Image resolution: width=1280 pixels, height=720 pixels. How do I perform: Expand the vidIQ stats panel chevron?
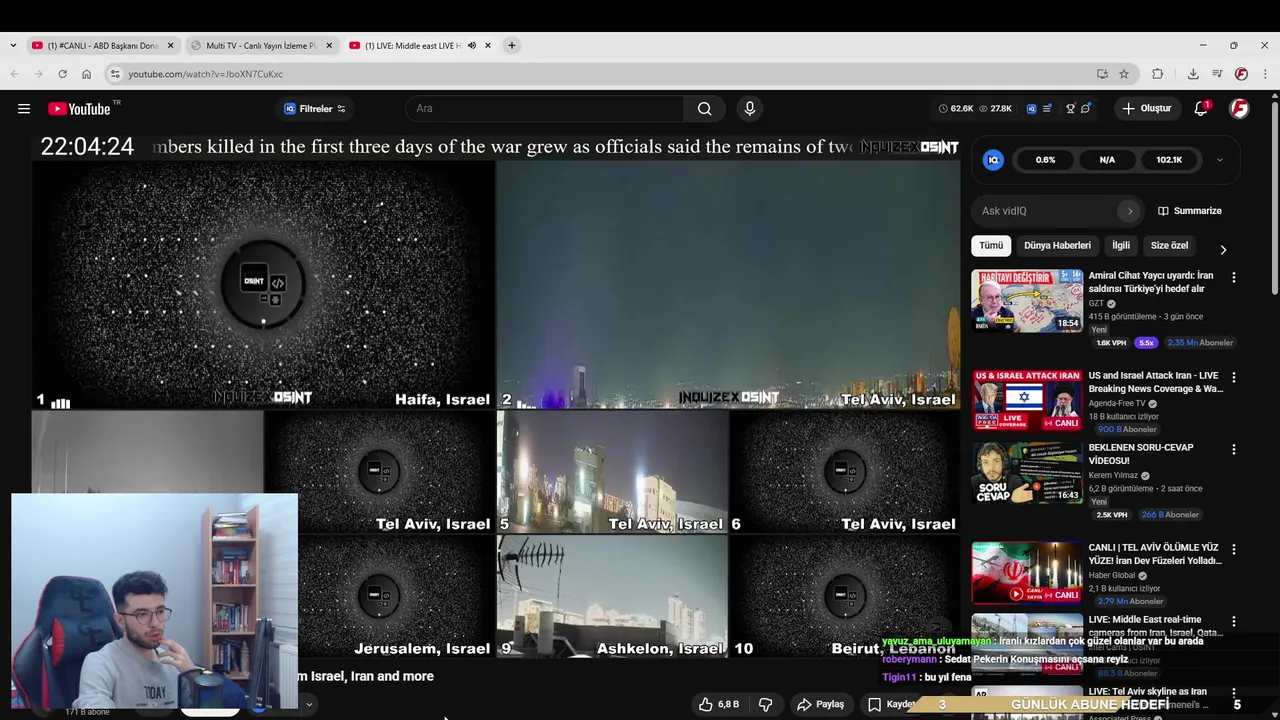pos(1219,160)
